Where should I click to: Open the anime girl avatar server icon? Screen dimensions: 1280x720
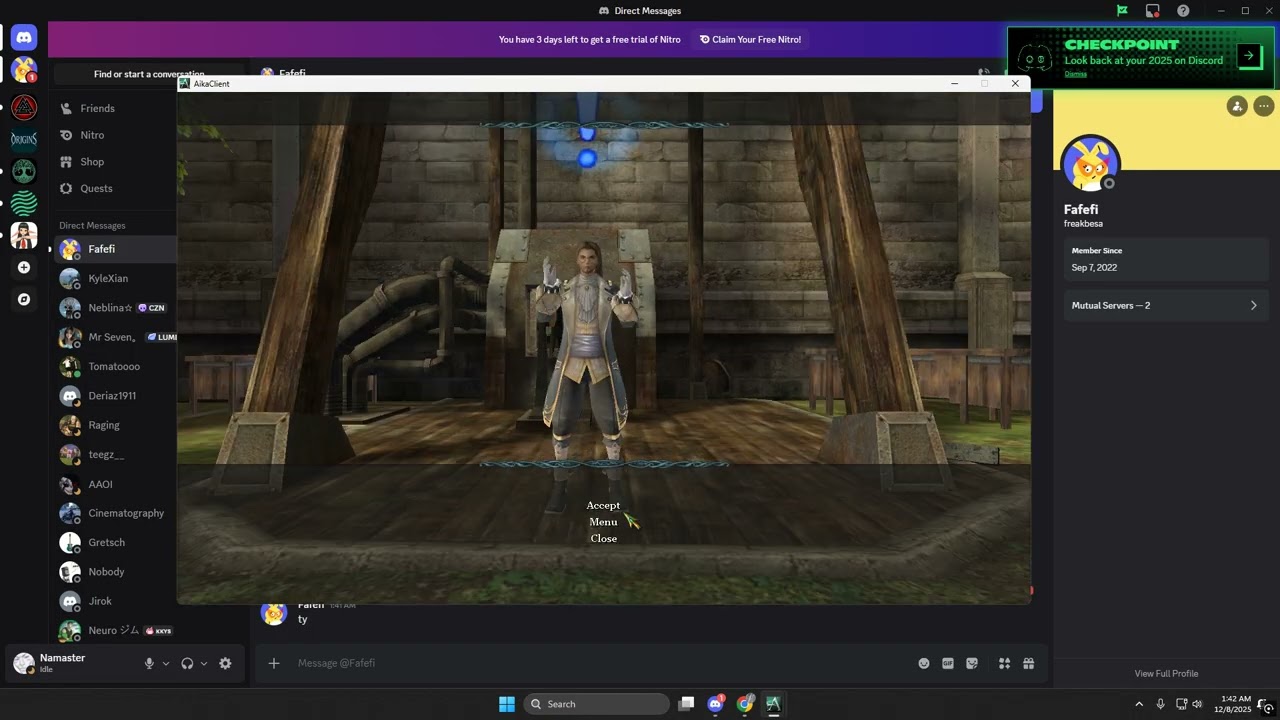(24, 235)
